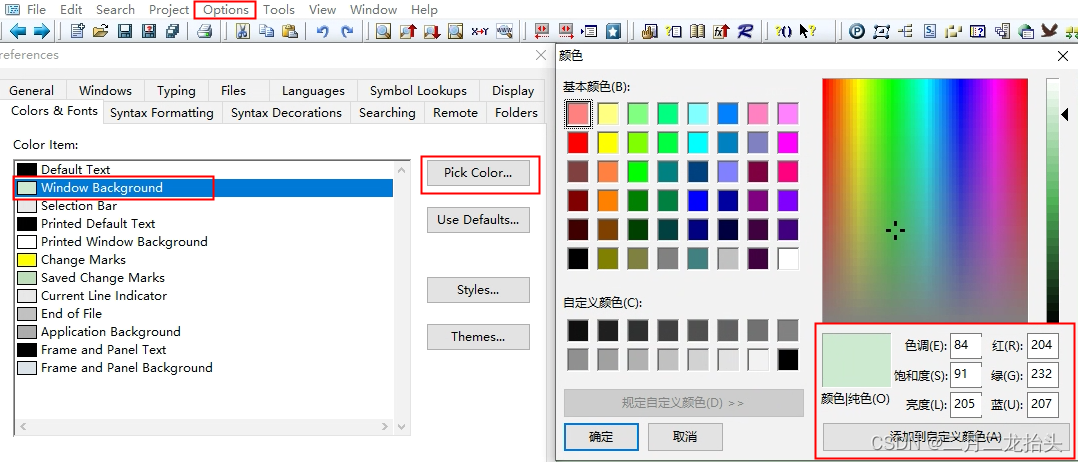This screenshot has width=1078, height=462.
Task: Switch to the Symbol Lookups tab
Action: 418,91
